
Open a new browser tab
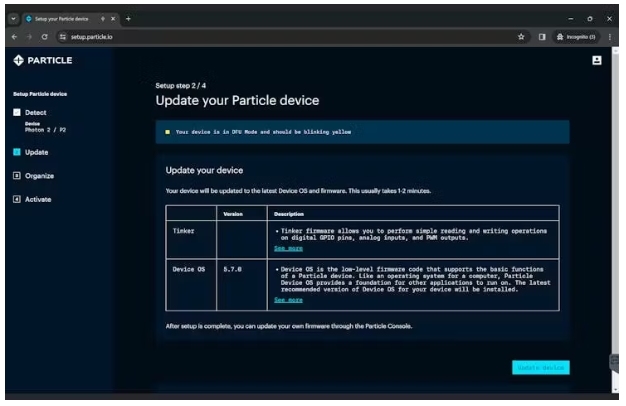[x=128, y=18]
